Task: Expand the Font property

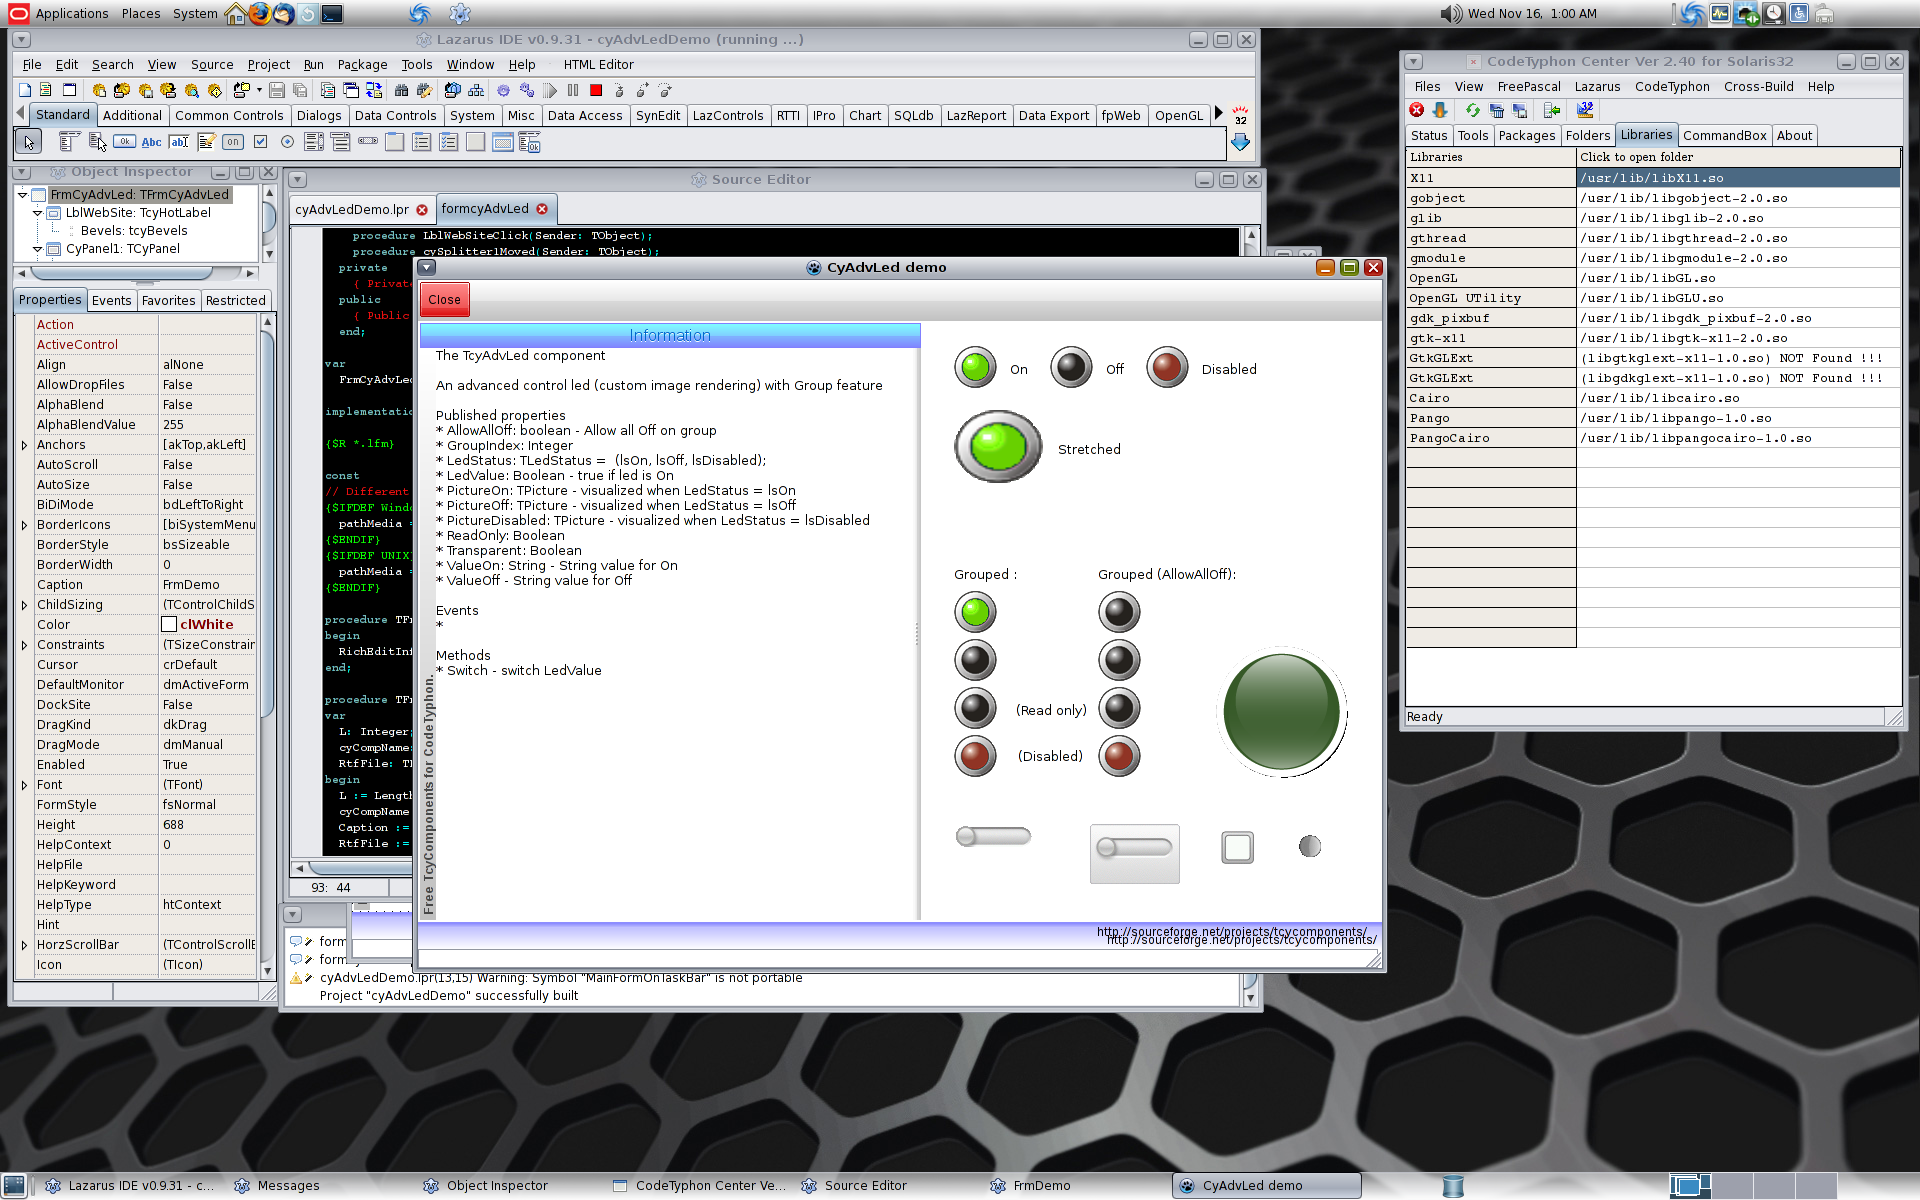Action: [24, 785]
